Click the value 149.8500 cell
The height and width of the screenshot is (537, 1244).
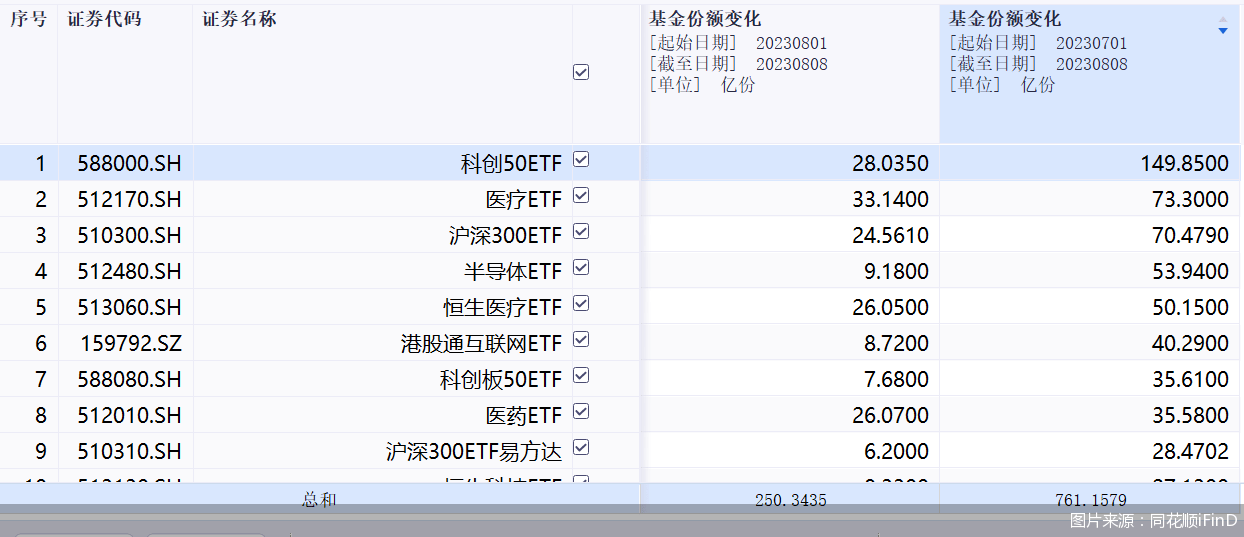[x=1183, y=164]
